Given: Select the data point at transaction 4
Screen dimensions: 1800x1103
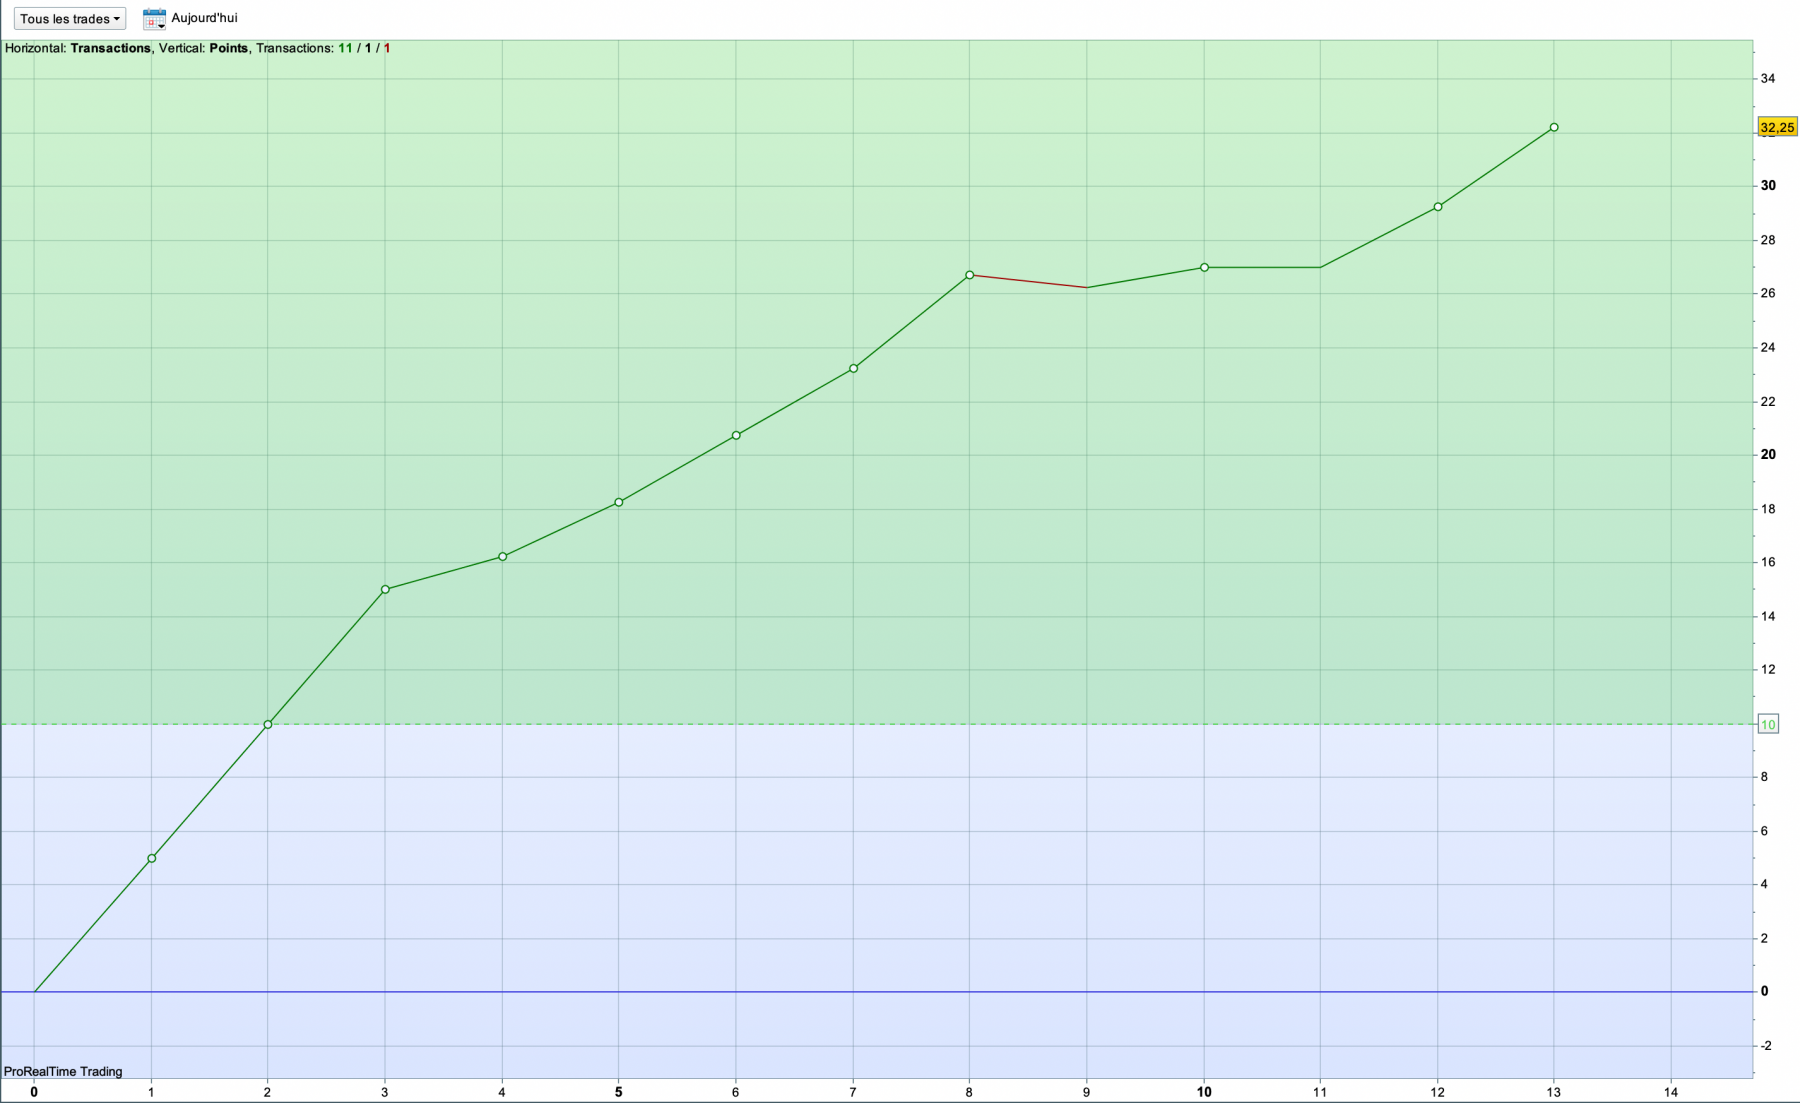Looking at the screenshot, I should 502,557.
